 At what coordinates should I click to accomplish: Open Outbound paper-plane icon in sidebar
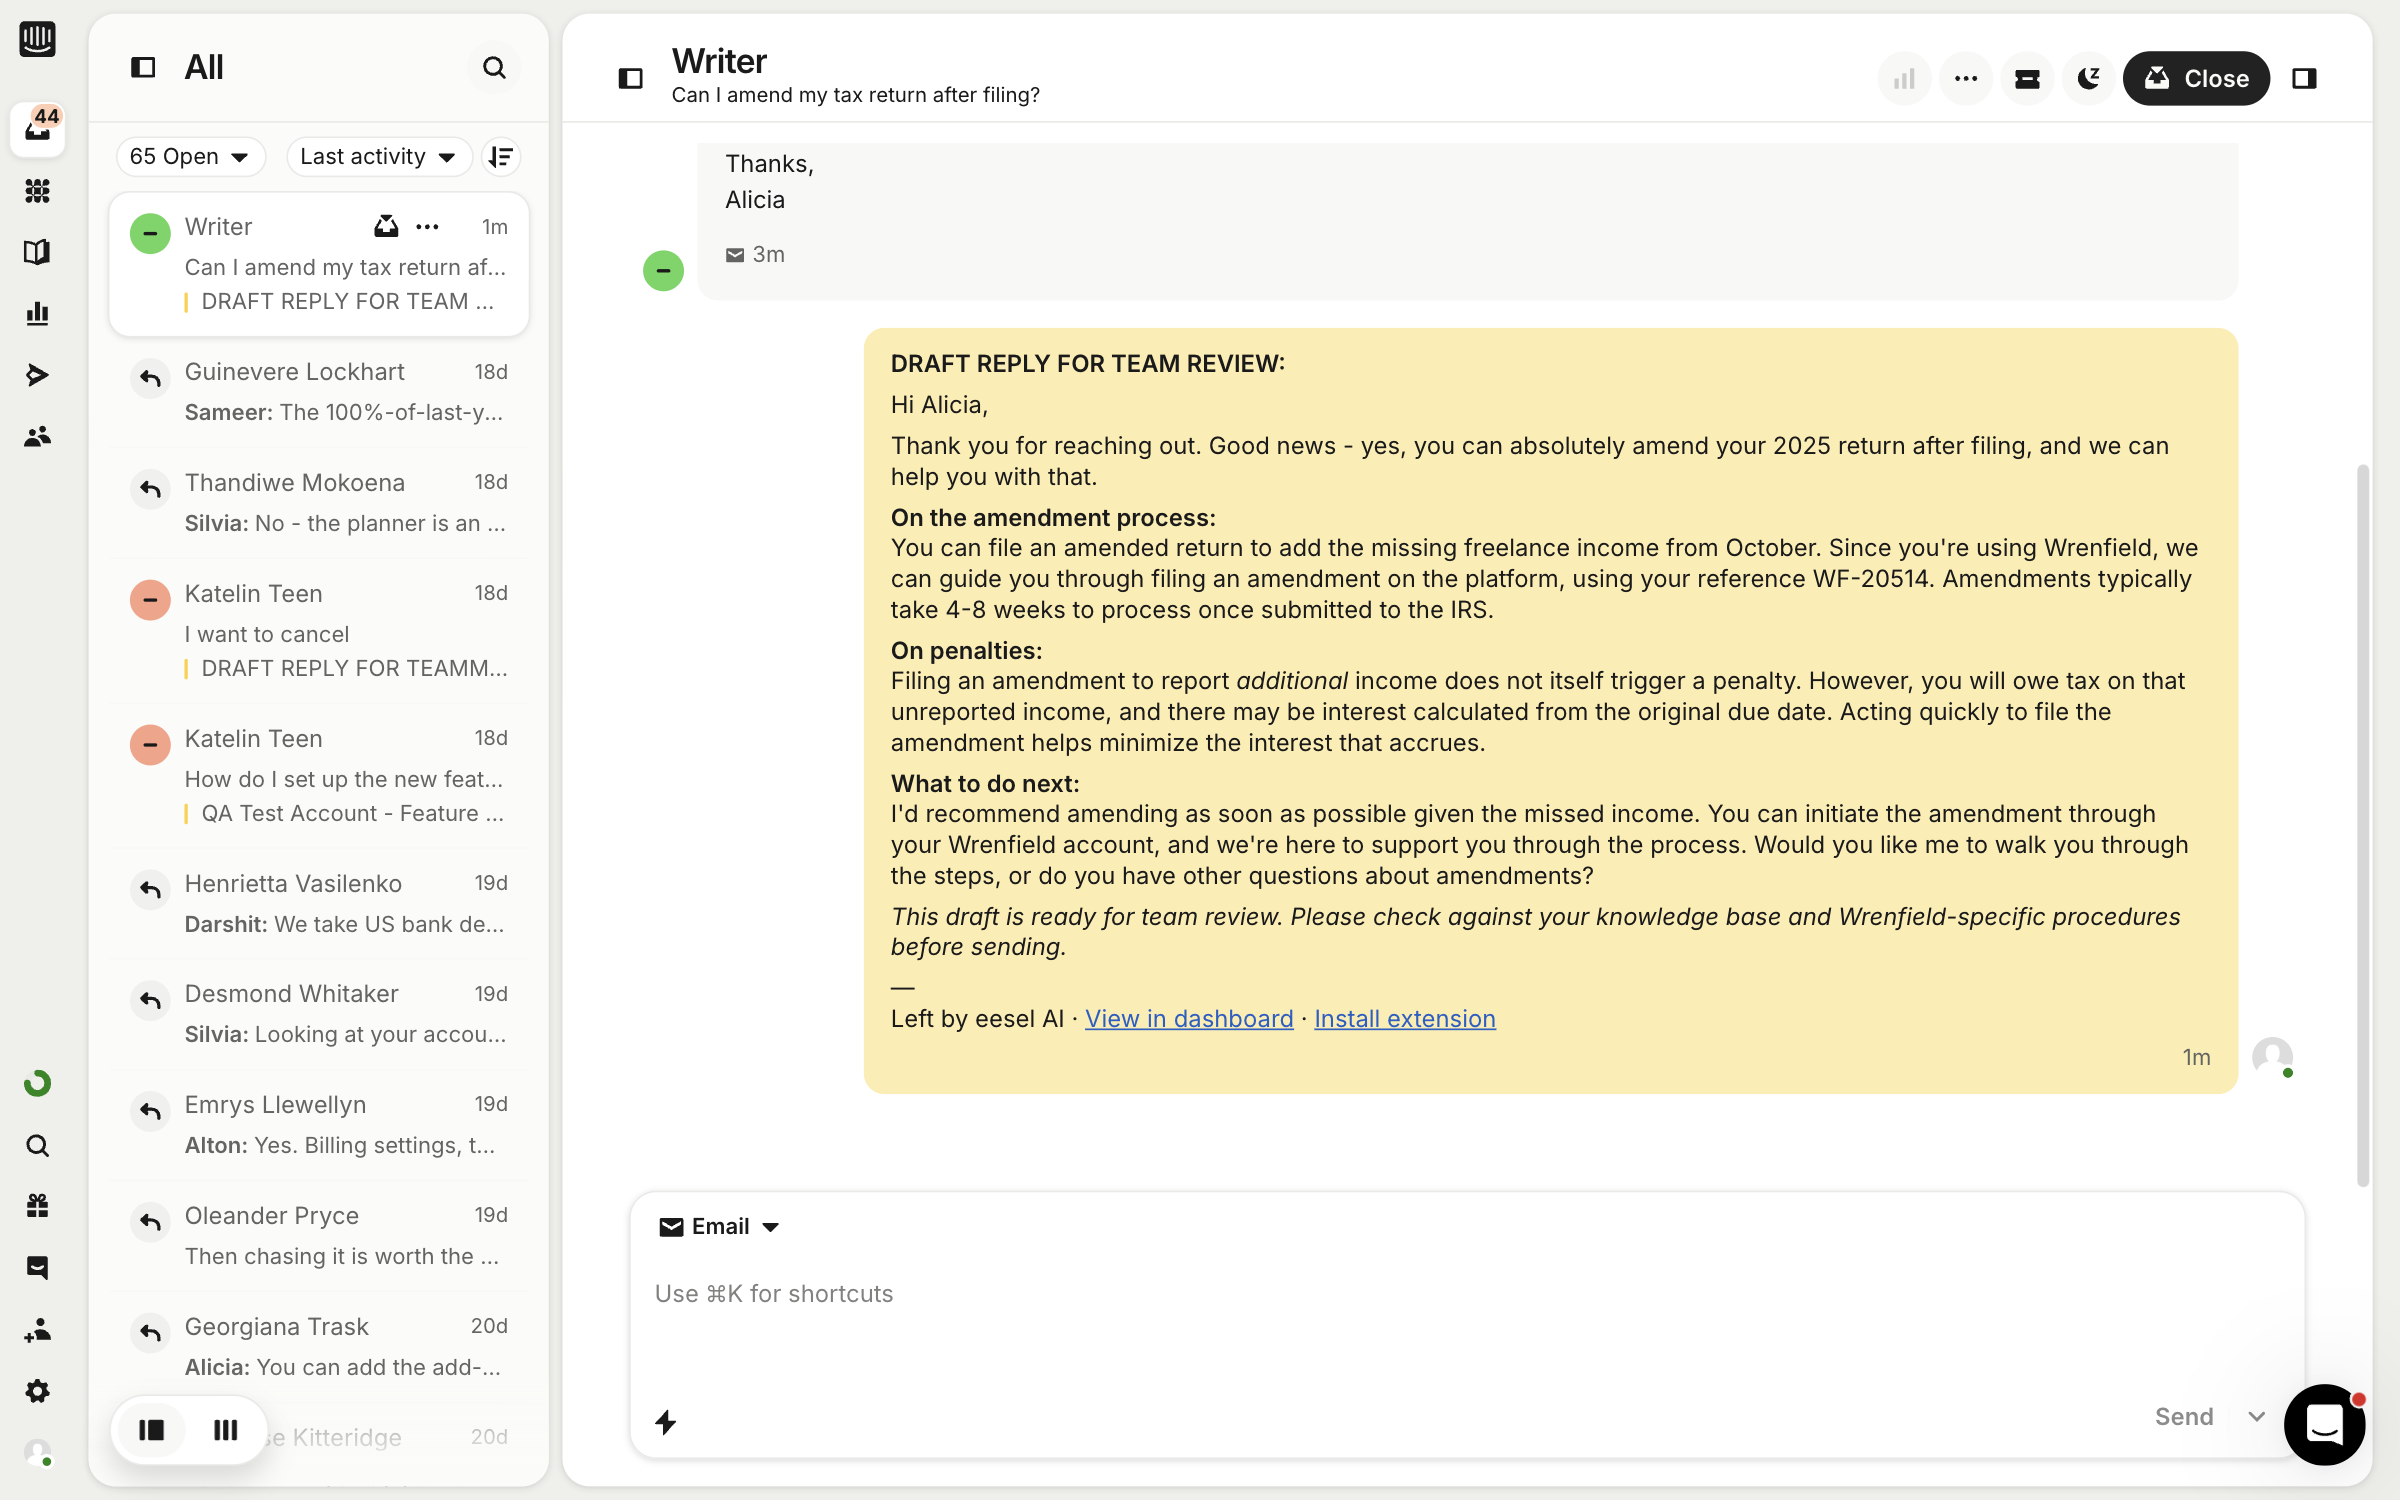[38, 375]
